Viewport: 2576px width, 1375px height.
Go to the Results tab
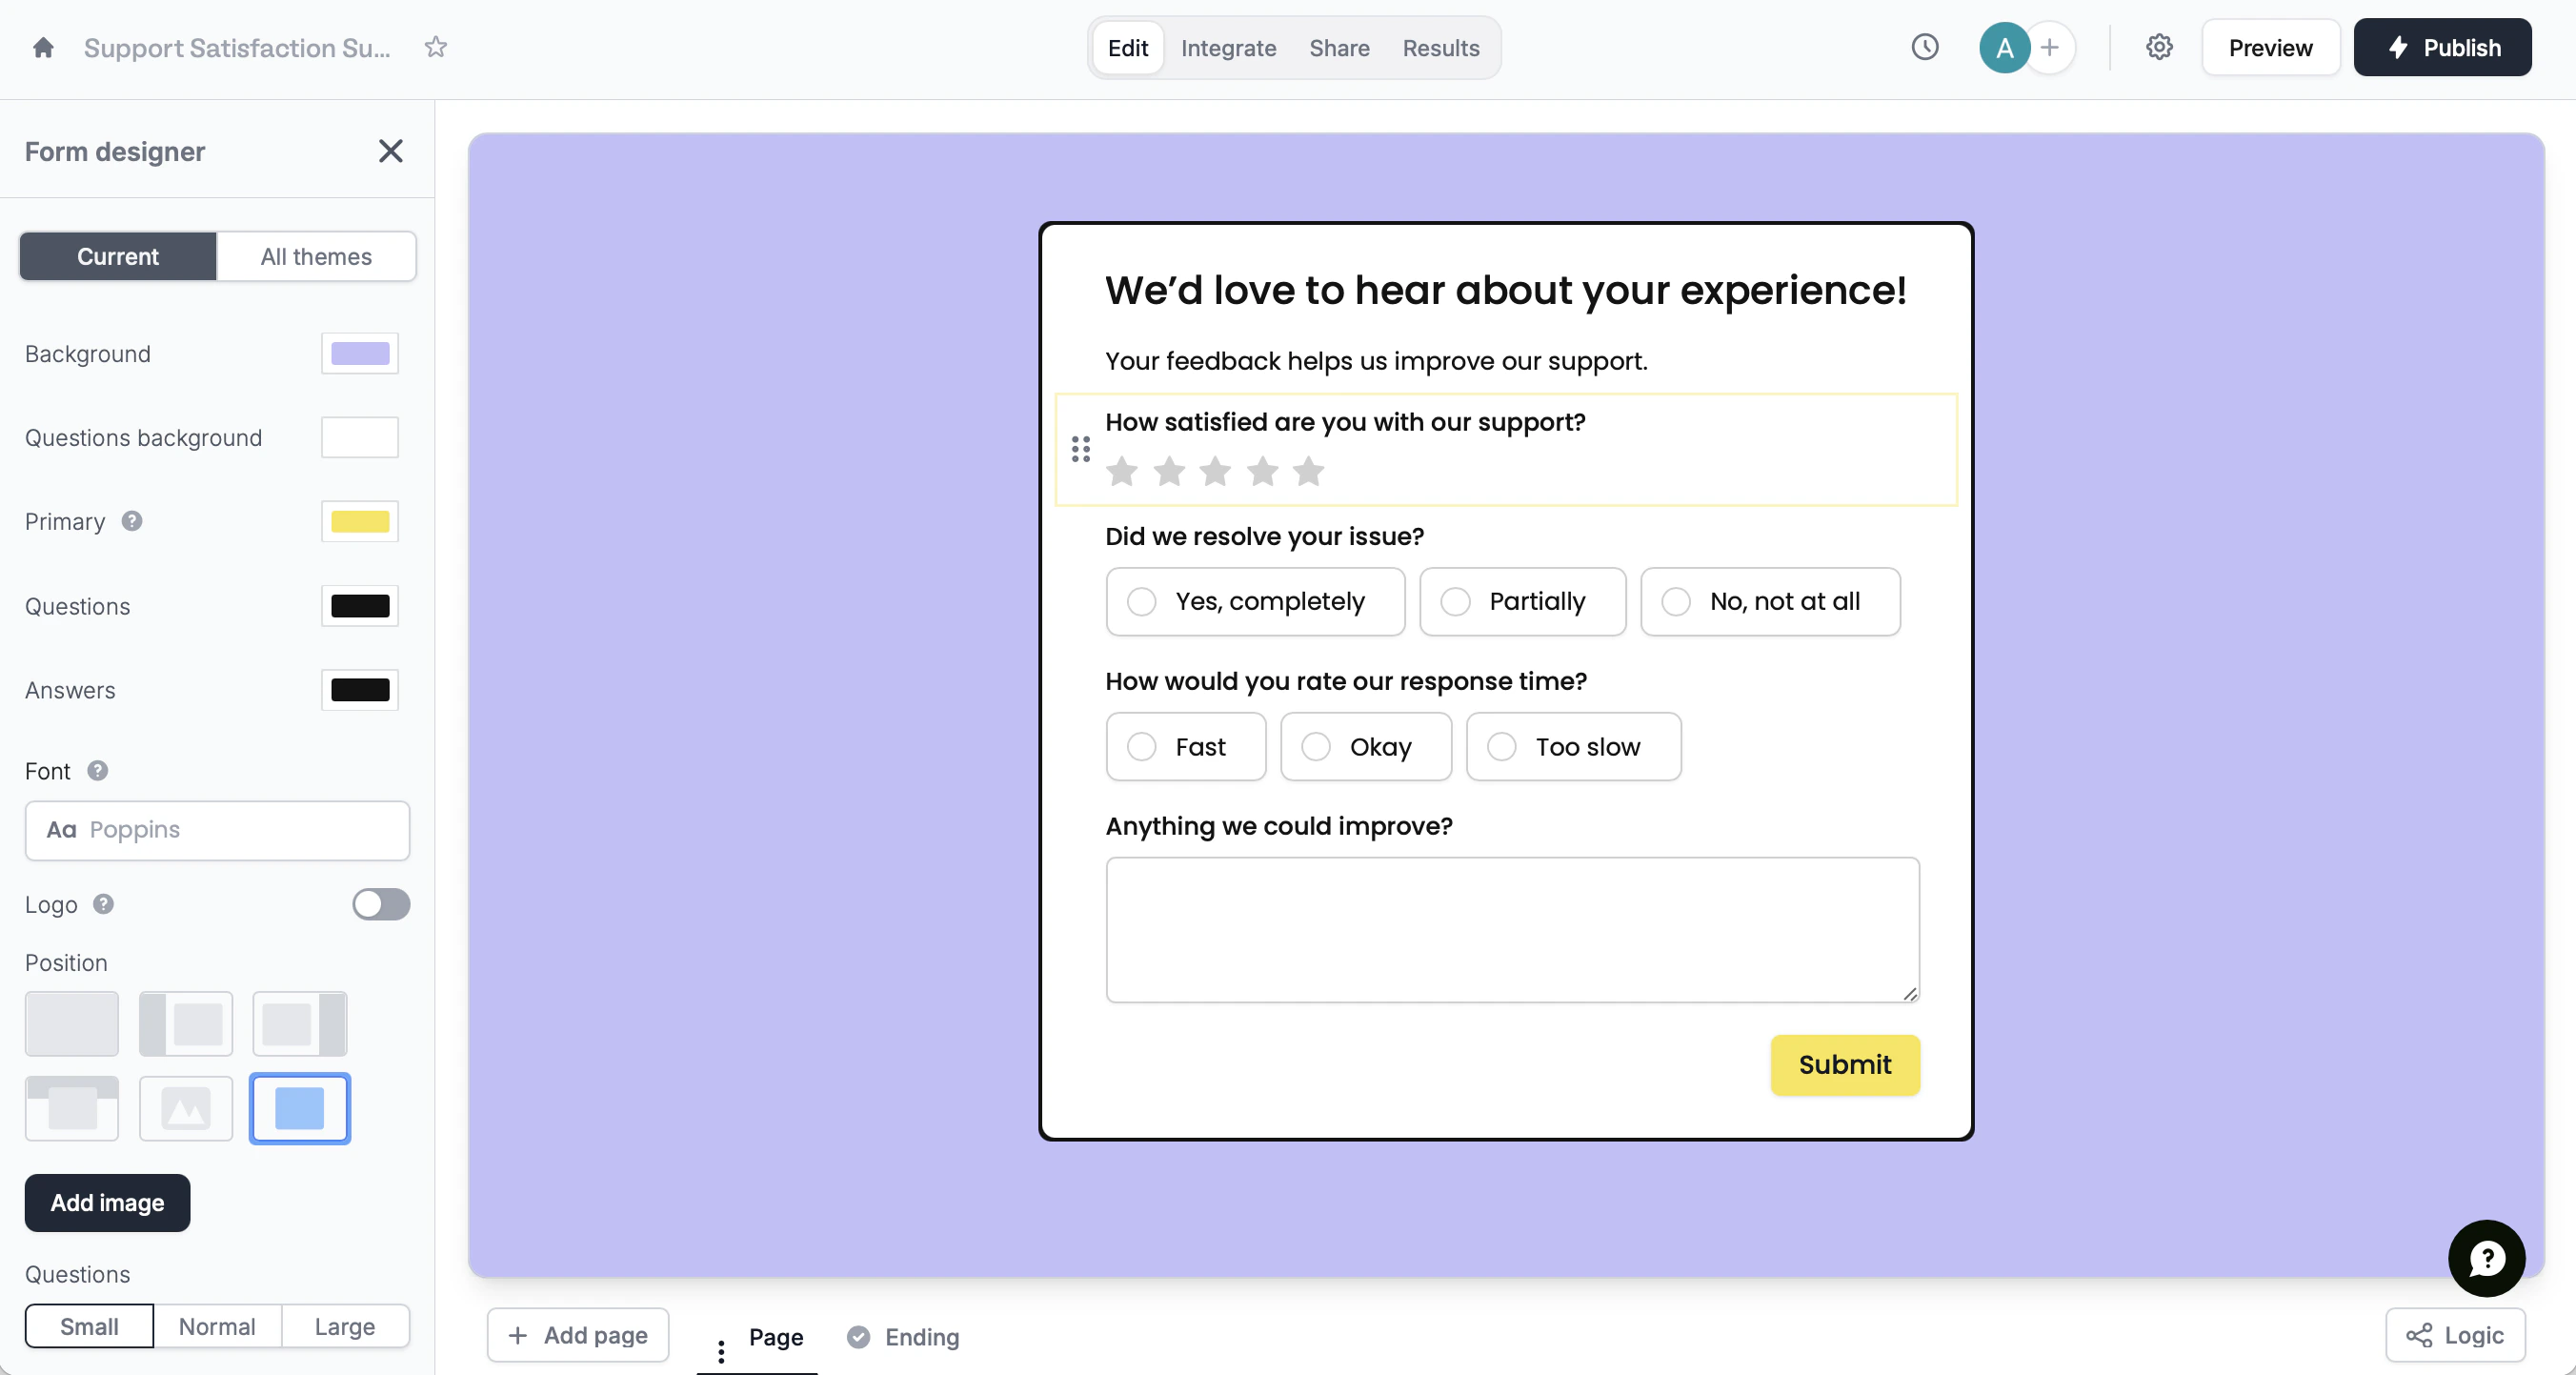coord(1440,48)
